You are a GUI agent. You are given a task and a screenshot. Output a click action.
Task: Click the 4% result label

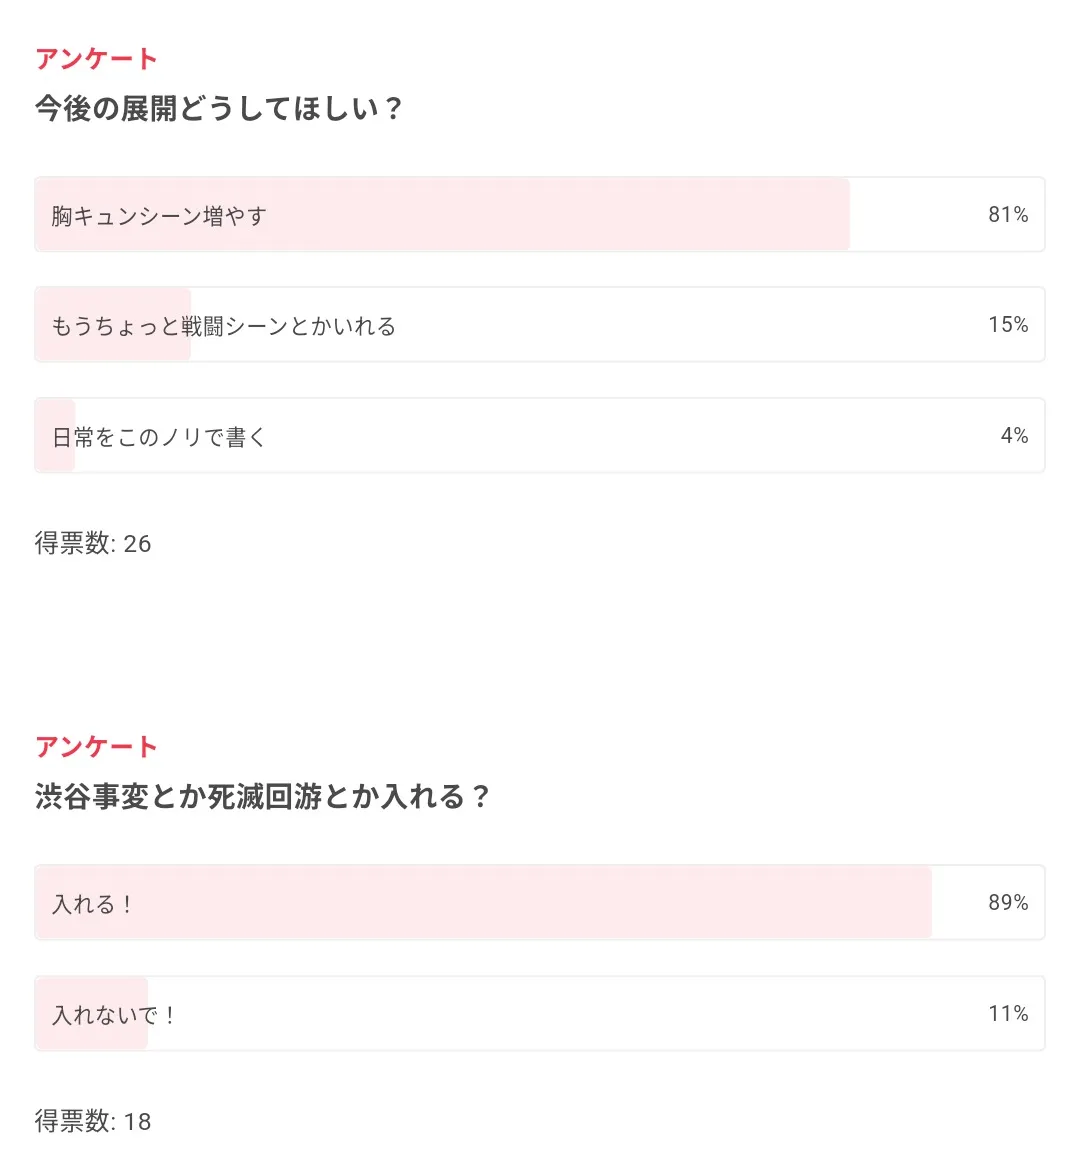click(1014, 436)
